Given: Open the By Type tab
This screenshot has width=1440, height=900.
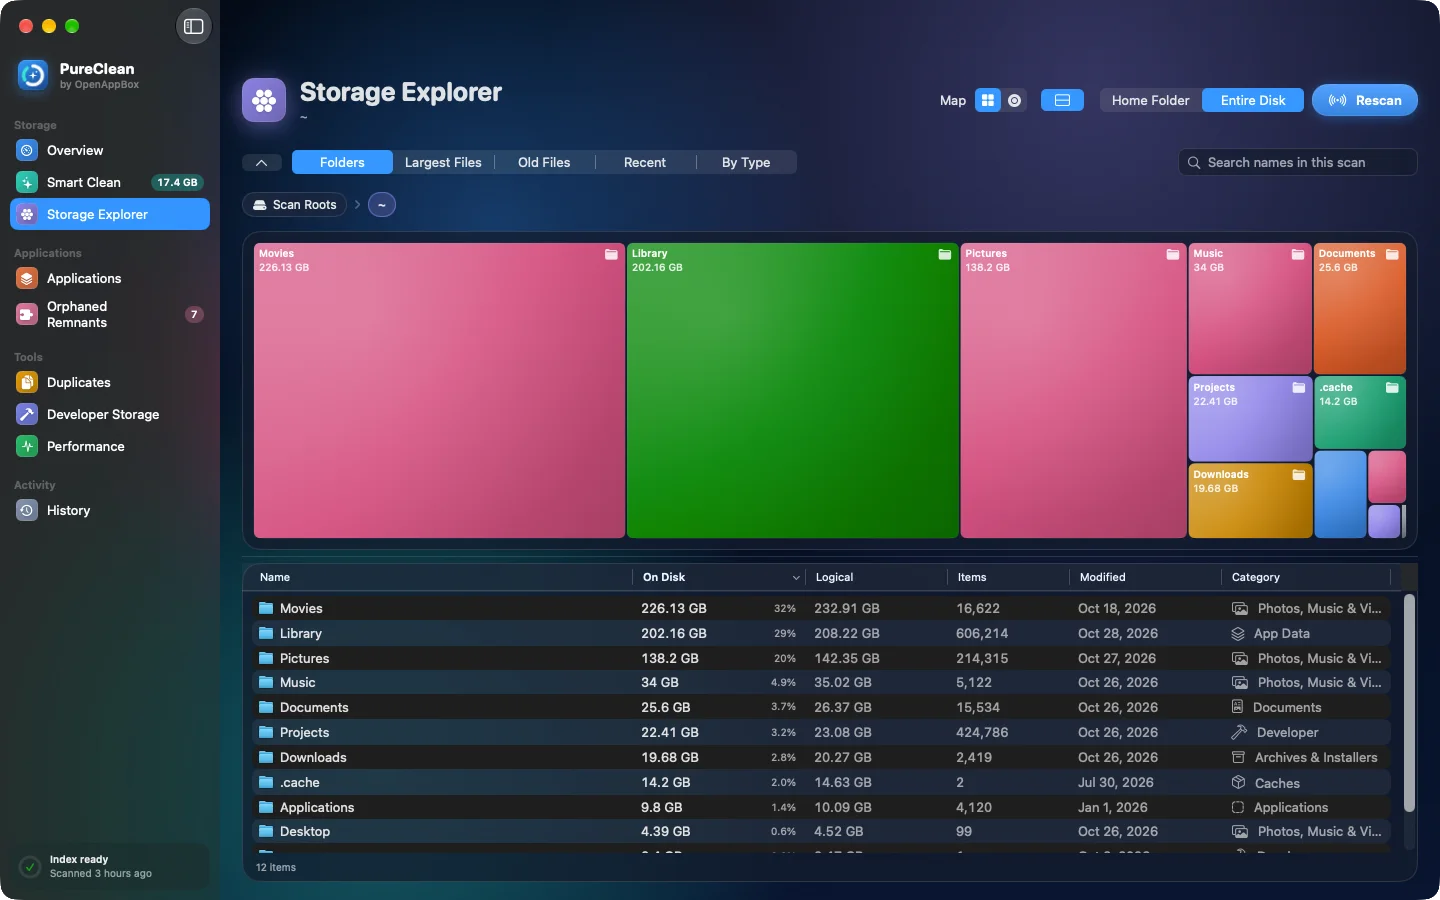Looking at the screenshot, I should (x=746, y=162).
